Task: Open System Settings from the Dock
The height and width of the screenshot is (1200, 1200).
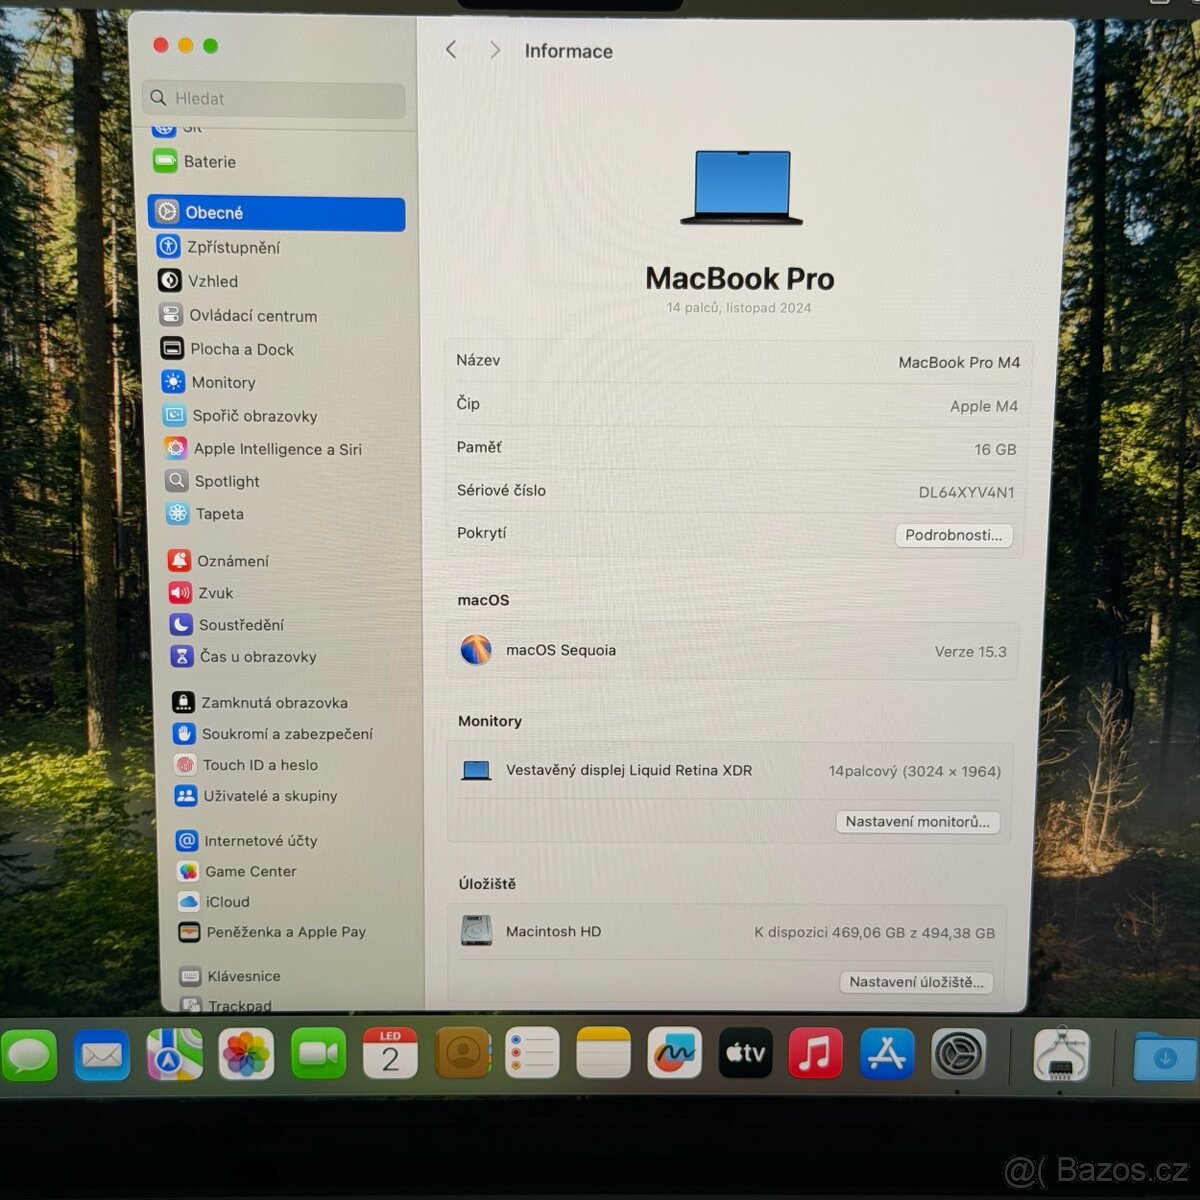Action: pyautogui.click(x=958, y=1054)
